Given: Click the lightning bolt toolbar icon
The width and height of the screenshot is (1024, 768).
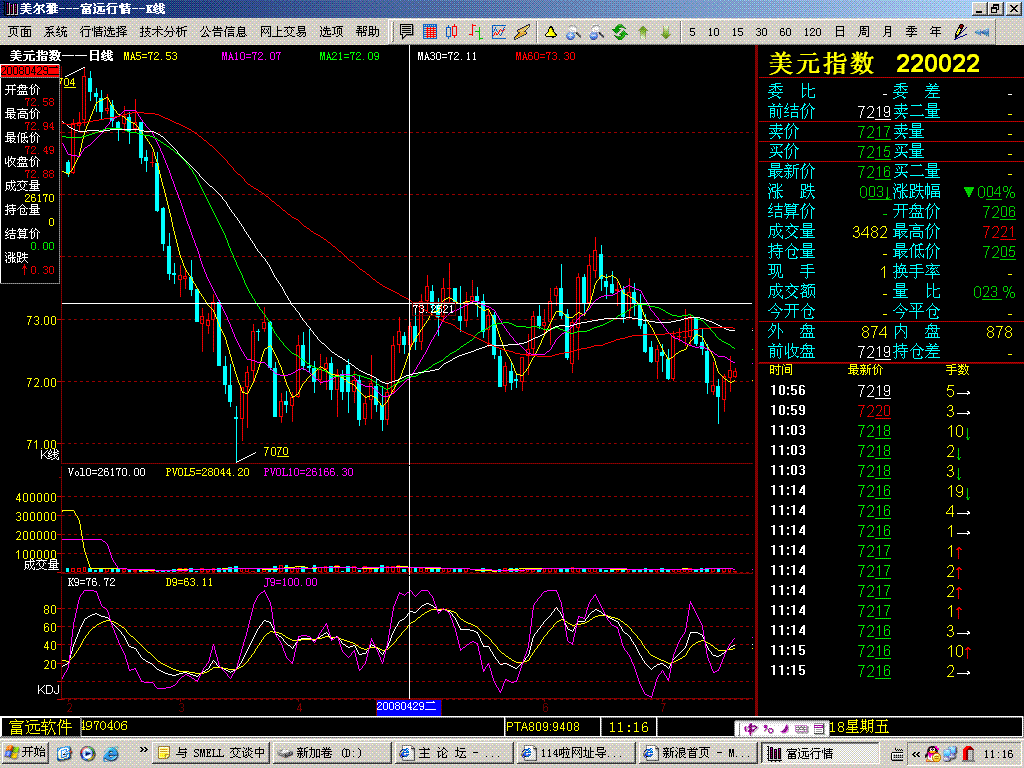Looking at the screenshot, I should tap(522, 31).
